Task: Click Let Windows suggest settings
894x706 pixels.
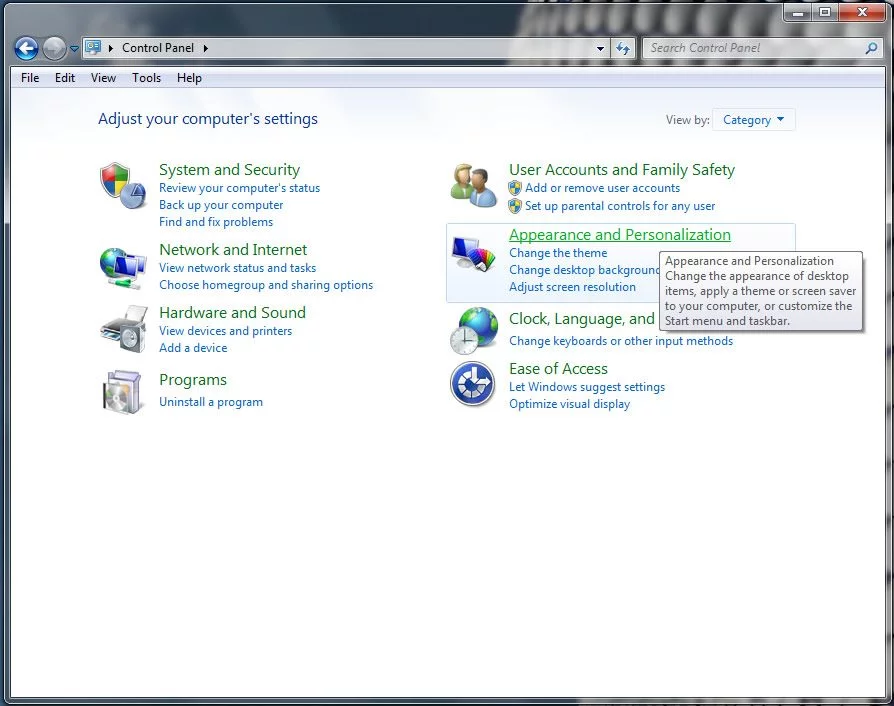Action: click(587, 387)
